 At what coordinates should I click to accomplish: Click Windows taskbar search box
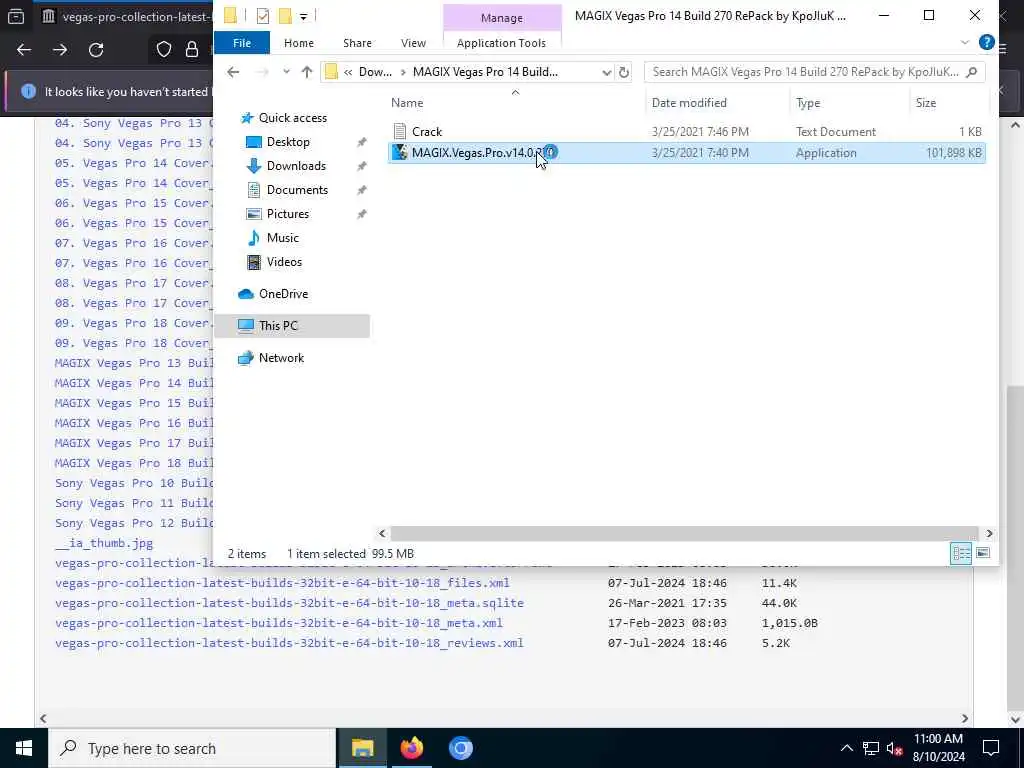point(192,748)
